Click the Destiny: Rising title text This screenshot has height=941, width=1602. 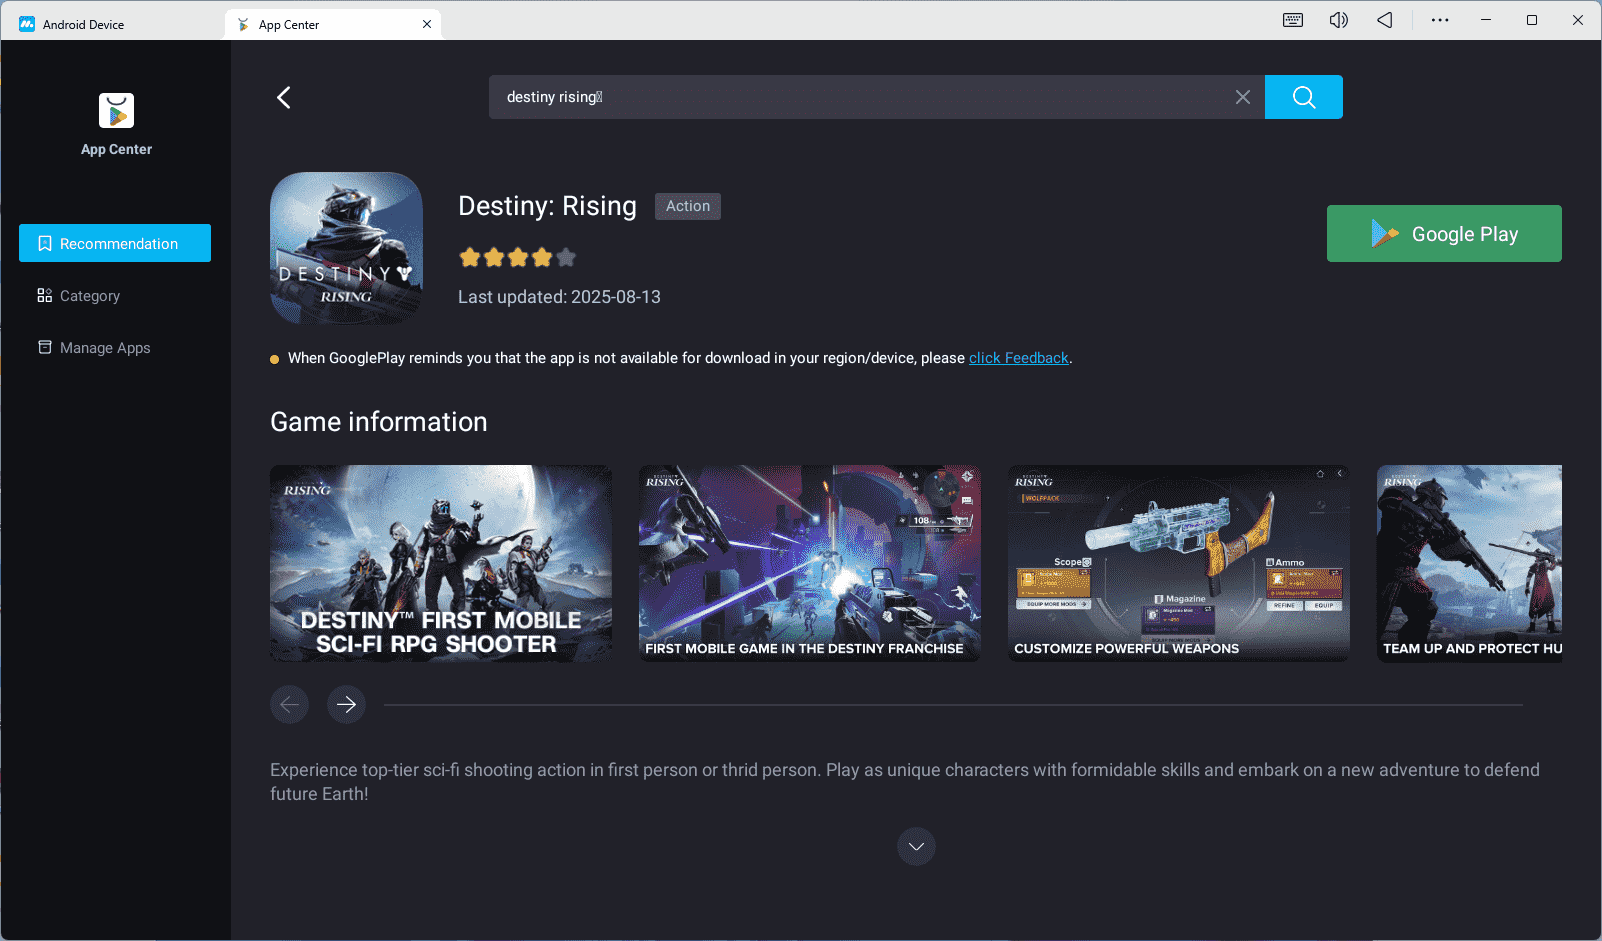[x=547, y=206]
